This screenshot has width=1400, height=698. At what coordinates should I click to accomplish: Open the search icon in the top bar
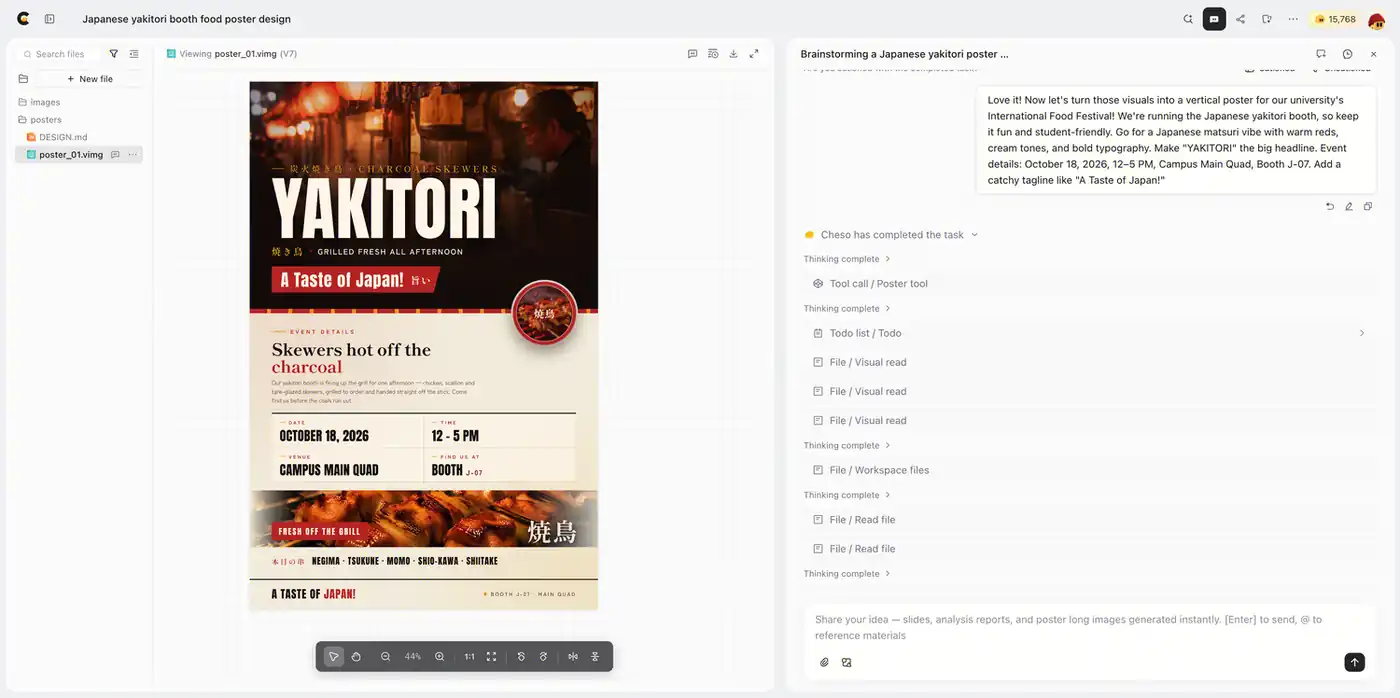click(x=1188, y=19)
